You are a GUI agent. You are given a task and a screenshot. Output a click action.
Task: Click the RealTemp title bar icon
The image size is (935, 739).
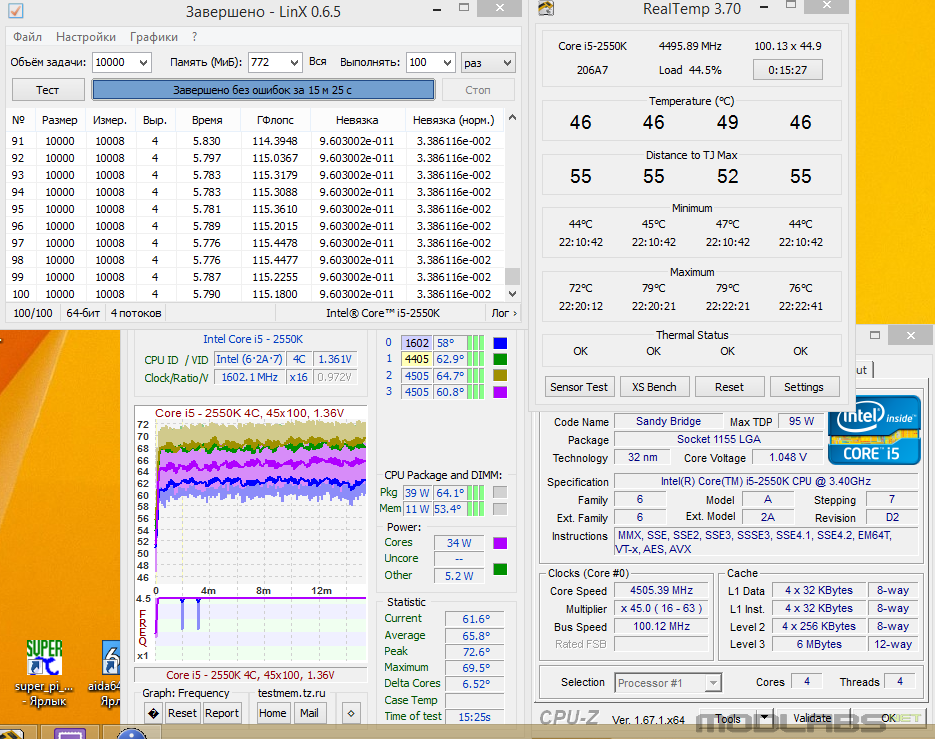(546, 8)
